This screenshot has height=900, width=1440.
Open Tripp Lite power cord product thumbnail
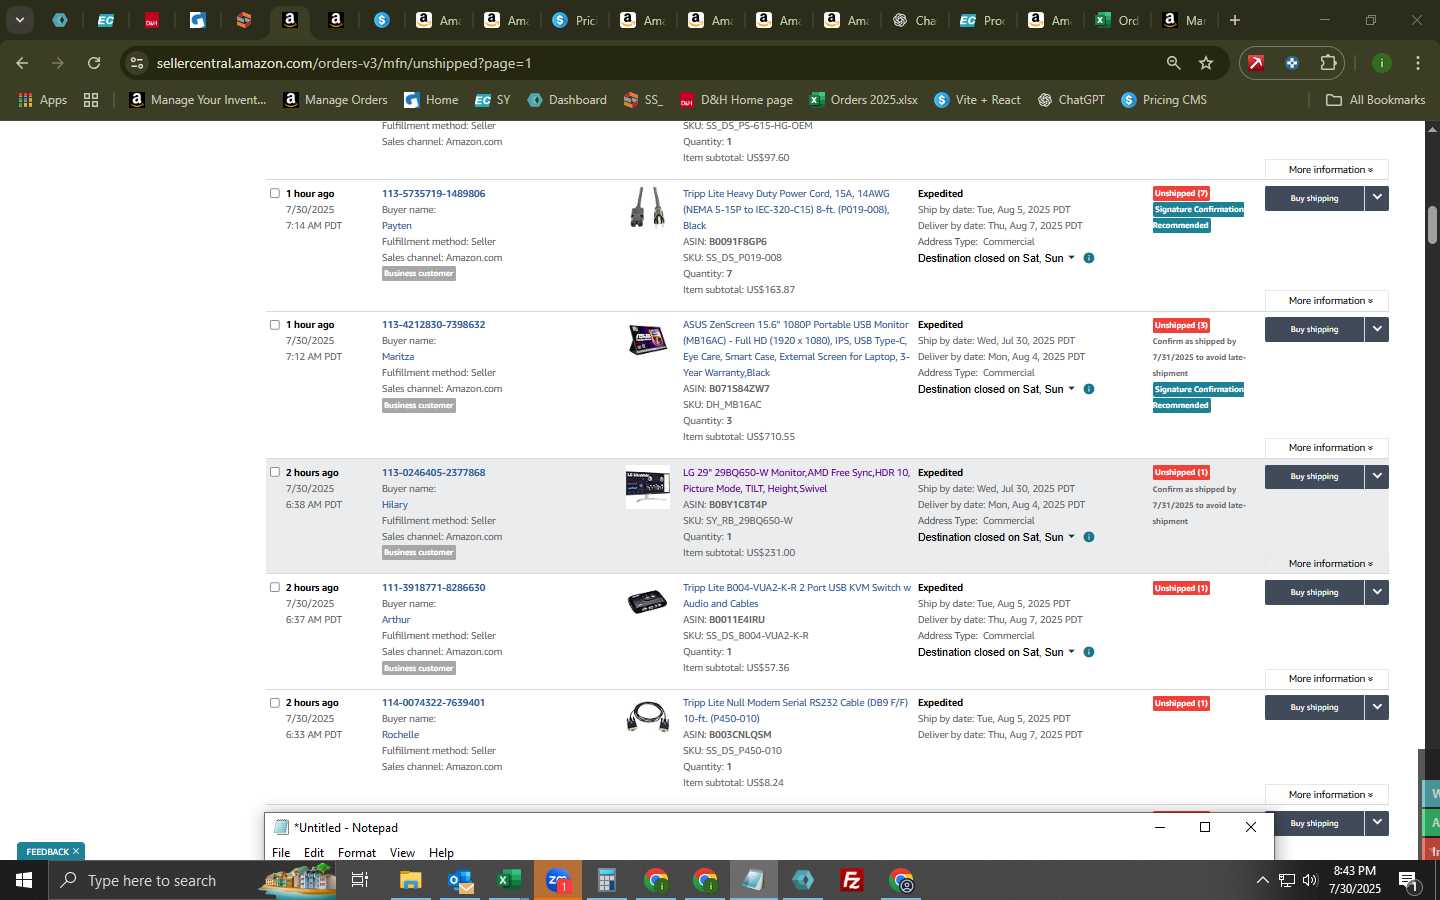pyautogui.click(x=647, y=207)
